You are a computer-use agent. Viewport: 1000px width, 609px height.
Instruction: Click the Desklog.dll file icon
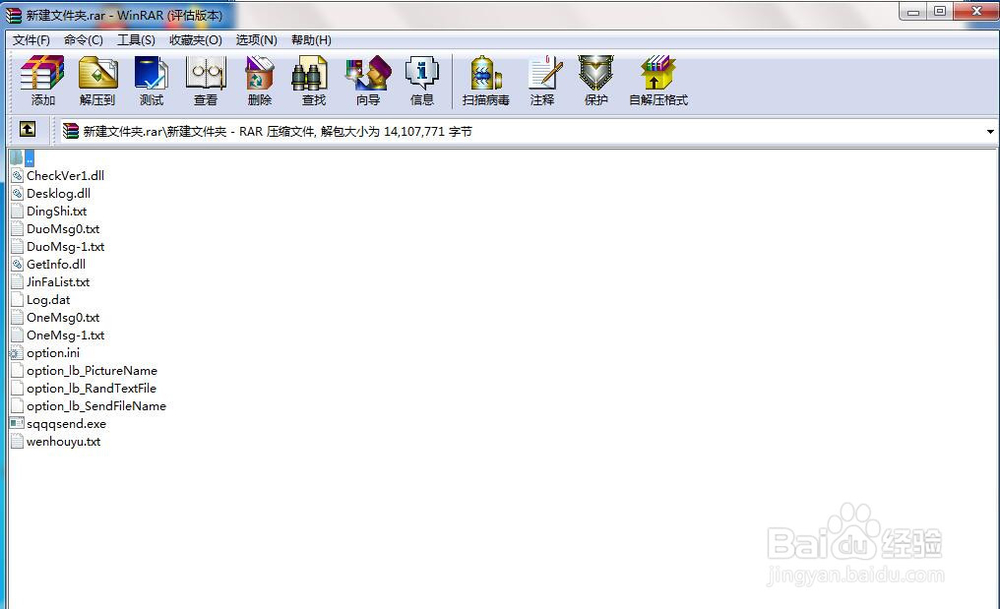[x=17, y=193]
